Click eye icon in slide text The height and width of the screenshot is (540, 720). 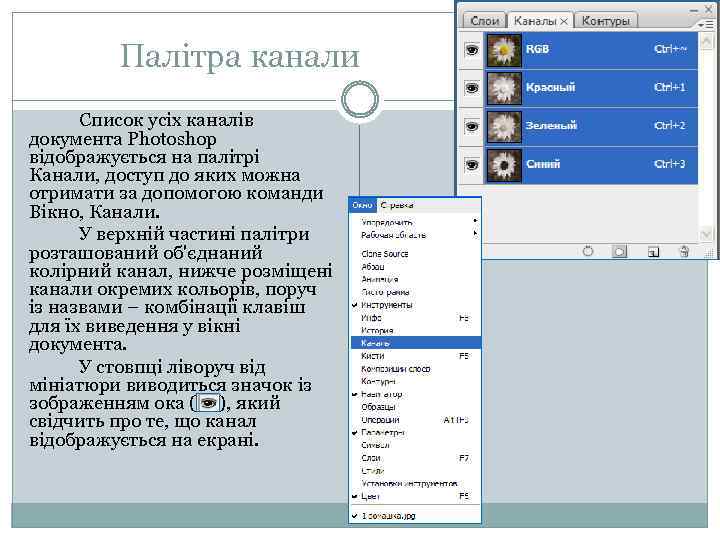coord(208,404)
